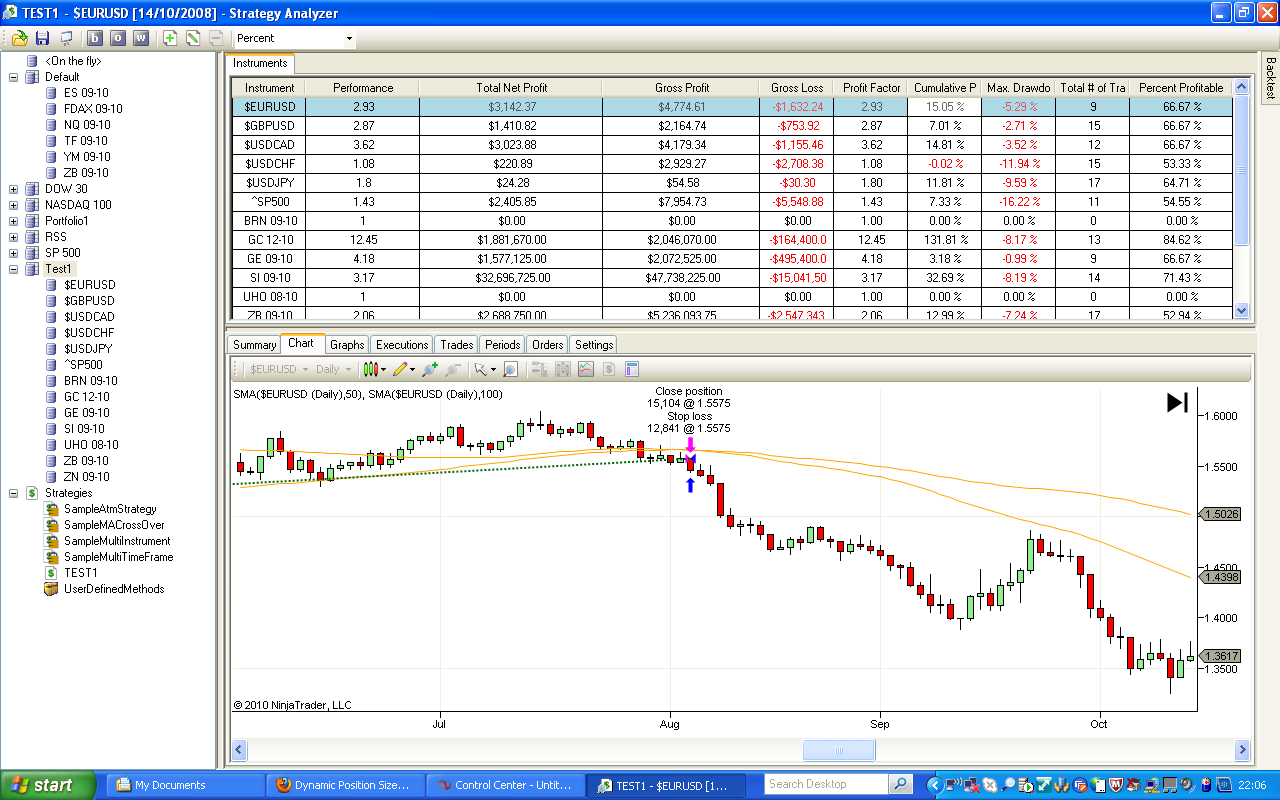The height and width of the screenshot is (800, 1280).
Task: Sort by Profit Factor column header
Action: tap(871, 88)
